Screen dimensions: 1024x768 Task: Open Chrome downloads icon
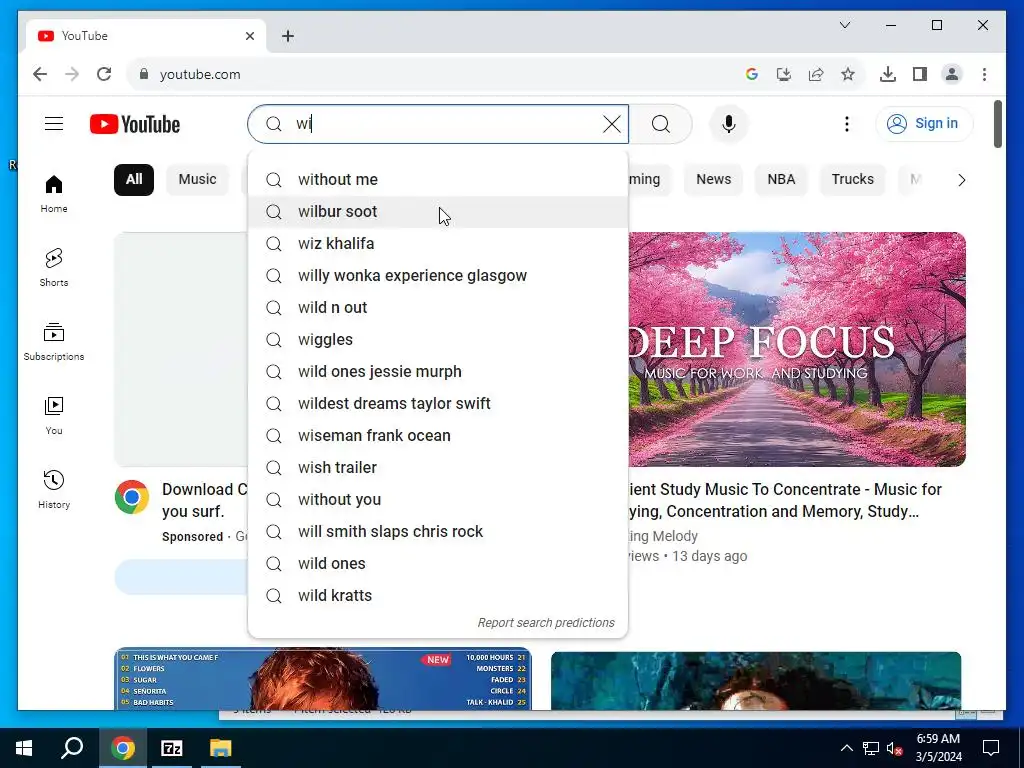tap(888, 74)
